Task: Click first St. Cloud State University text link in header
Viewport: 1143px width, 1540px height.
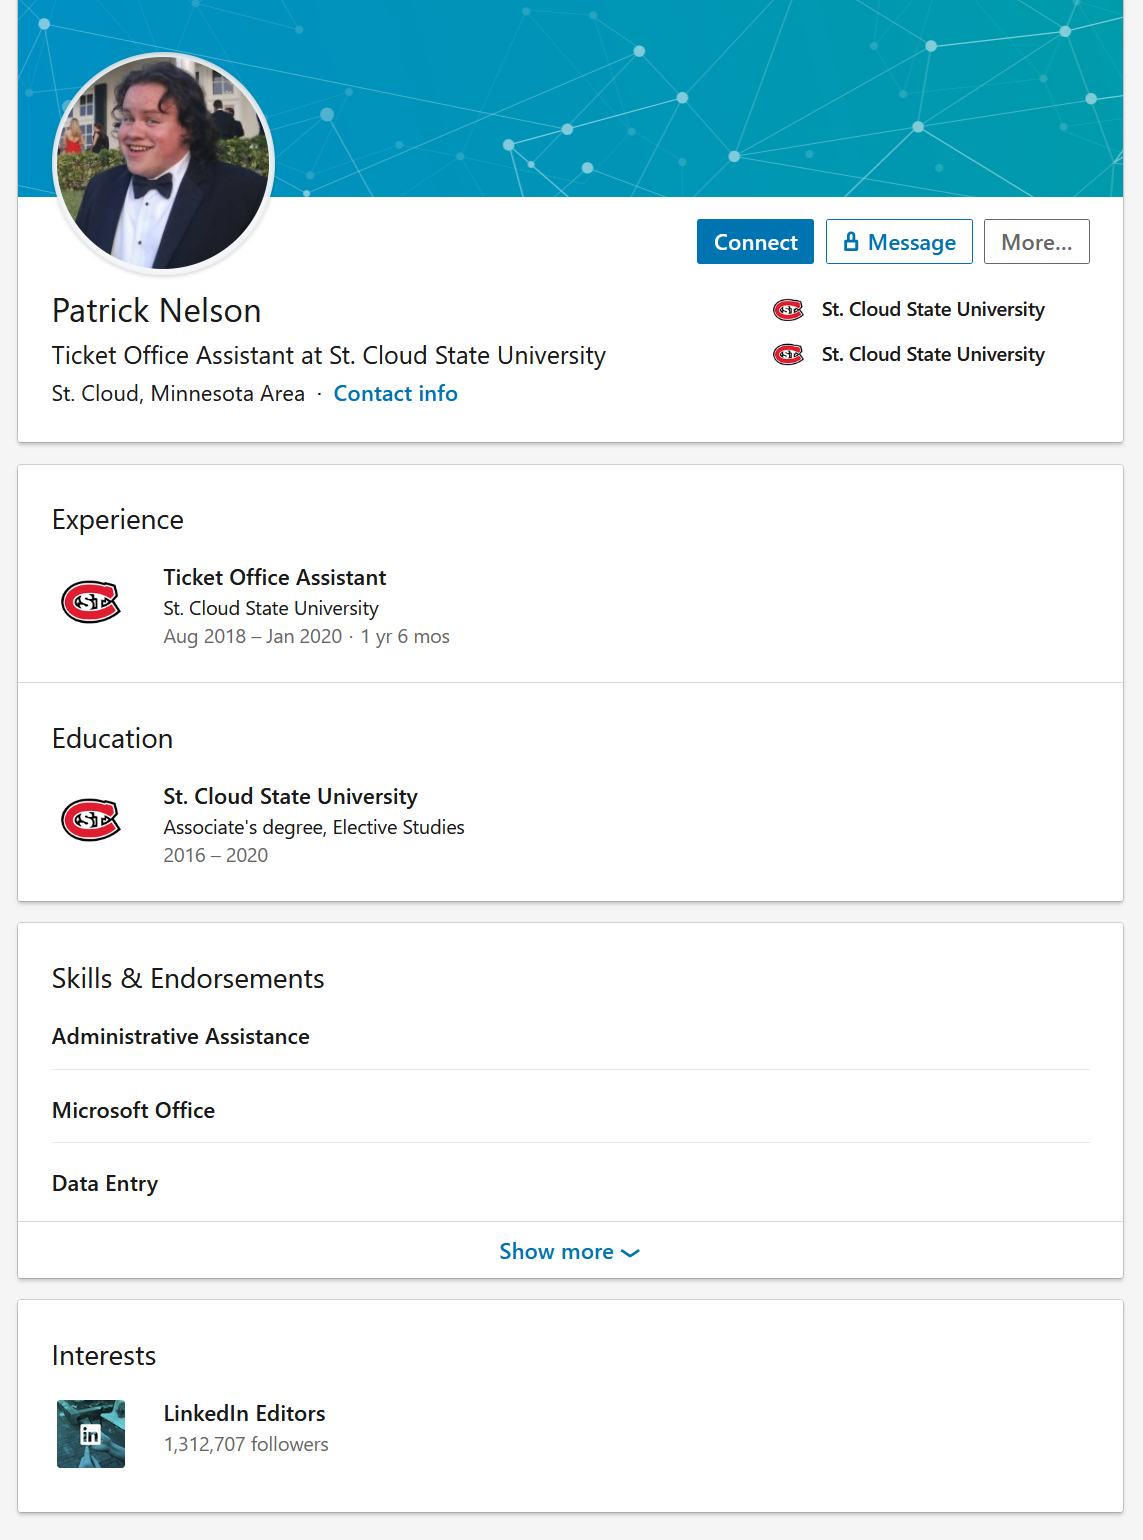Action: tap(933, 310)
